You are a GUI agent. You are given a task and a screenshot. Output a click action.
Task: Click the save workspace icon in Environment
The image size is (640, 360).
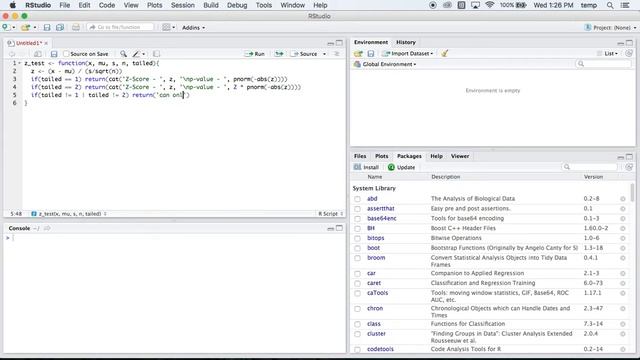(x=371, y=53)
